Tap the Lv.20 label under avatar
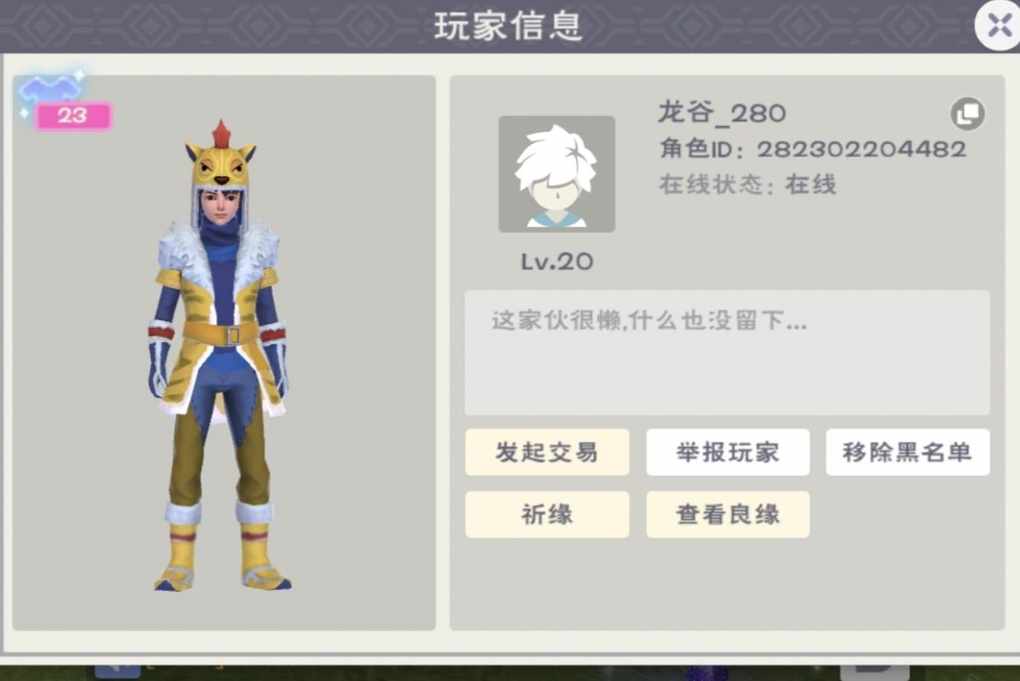 557,261
